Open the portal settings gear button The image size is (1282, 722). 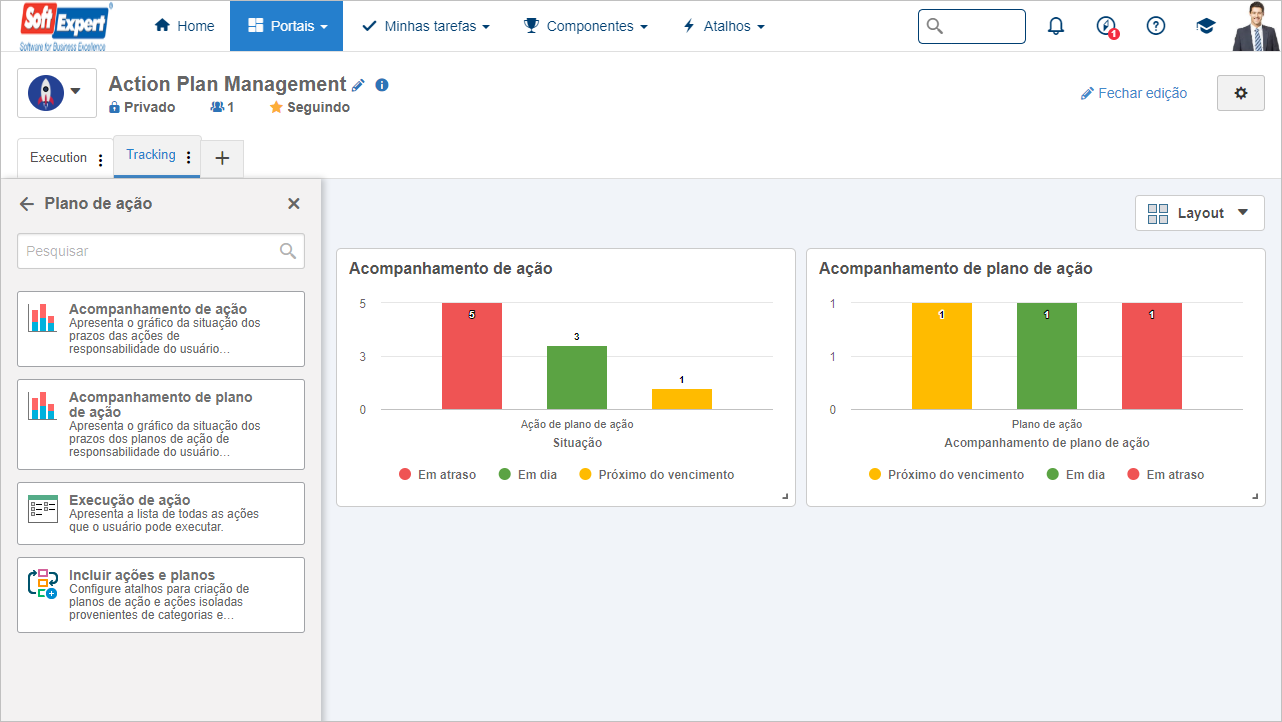[1241, 93]
